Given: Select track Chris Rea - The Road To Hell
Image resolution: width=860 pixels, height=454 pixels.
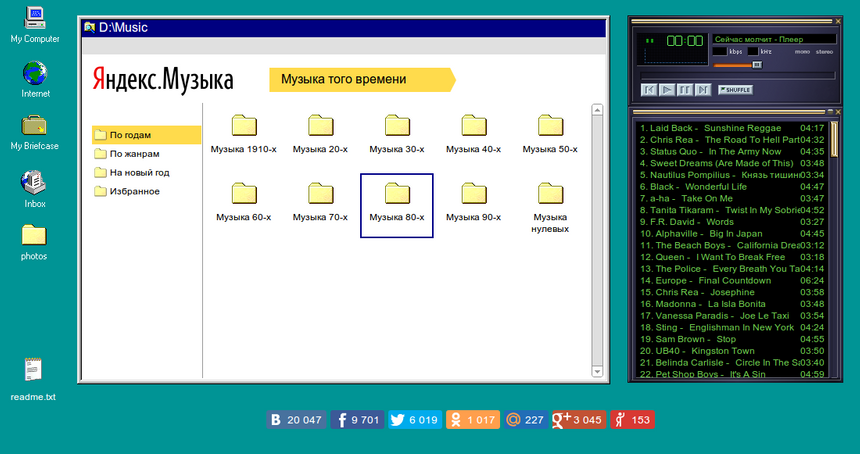Looking at the screenshot, I should tap(732, 140).
